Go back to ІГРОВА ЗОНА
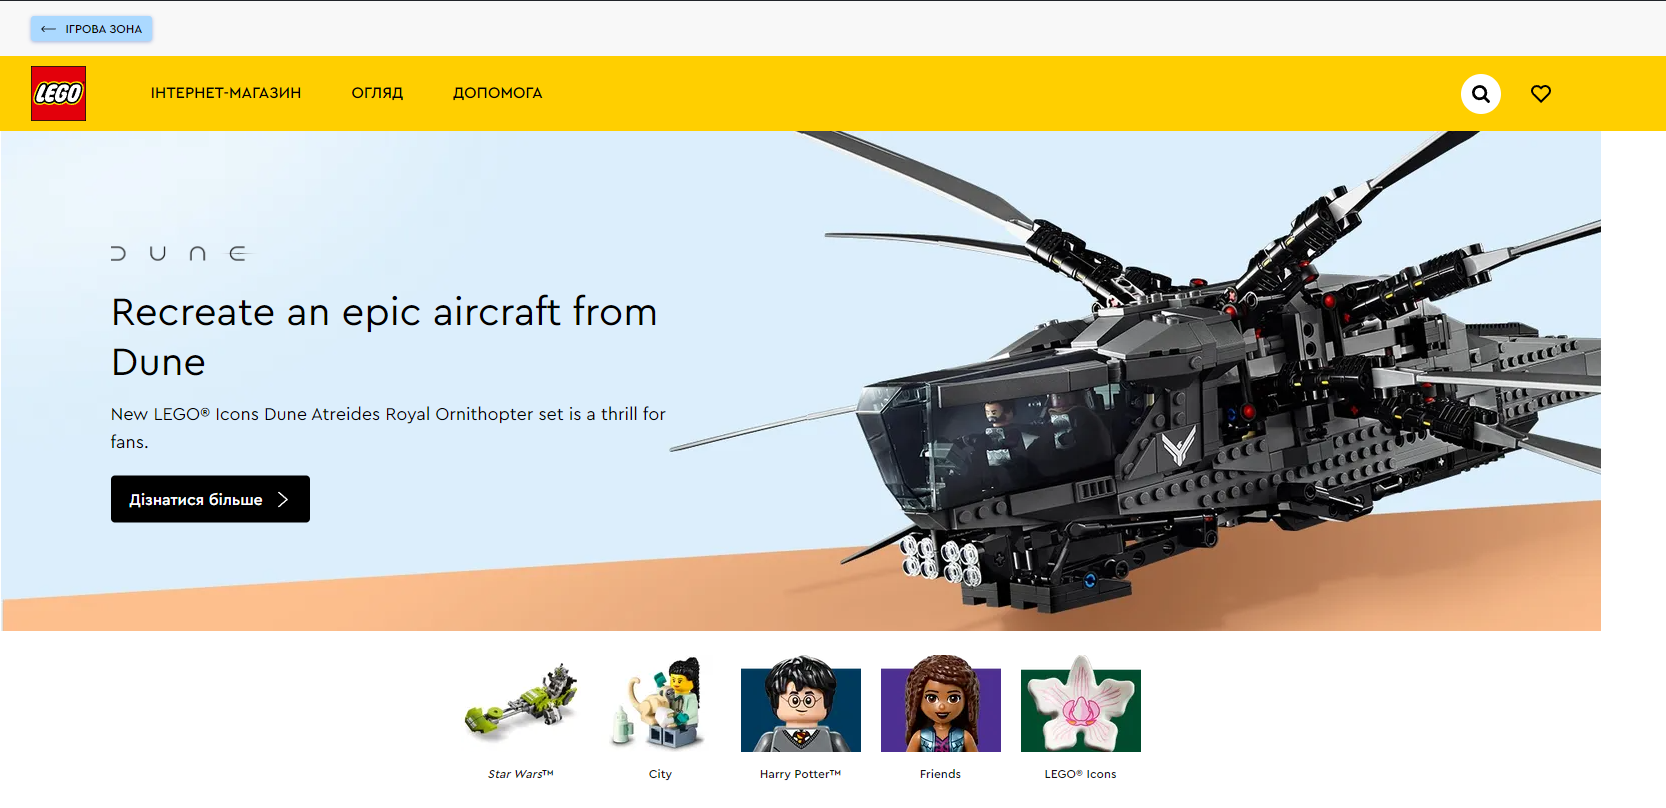This screenshot has height=808, width=1666. (91, 29)
